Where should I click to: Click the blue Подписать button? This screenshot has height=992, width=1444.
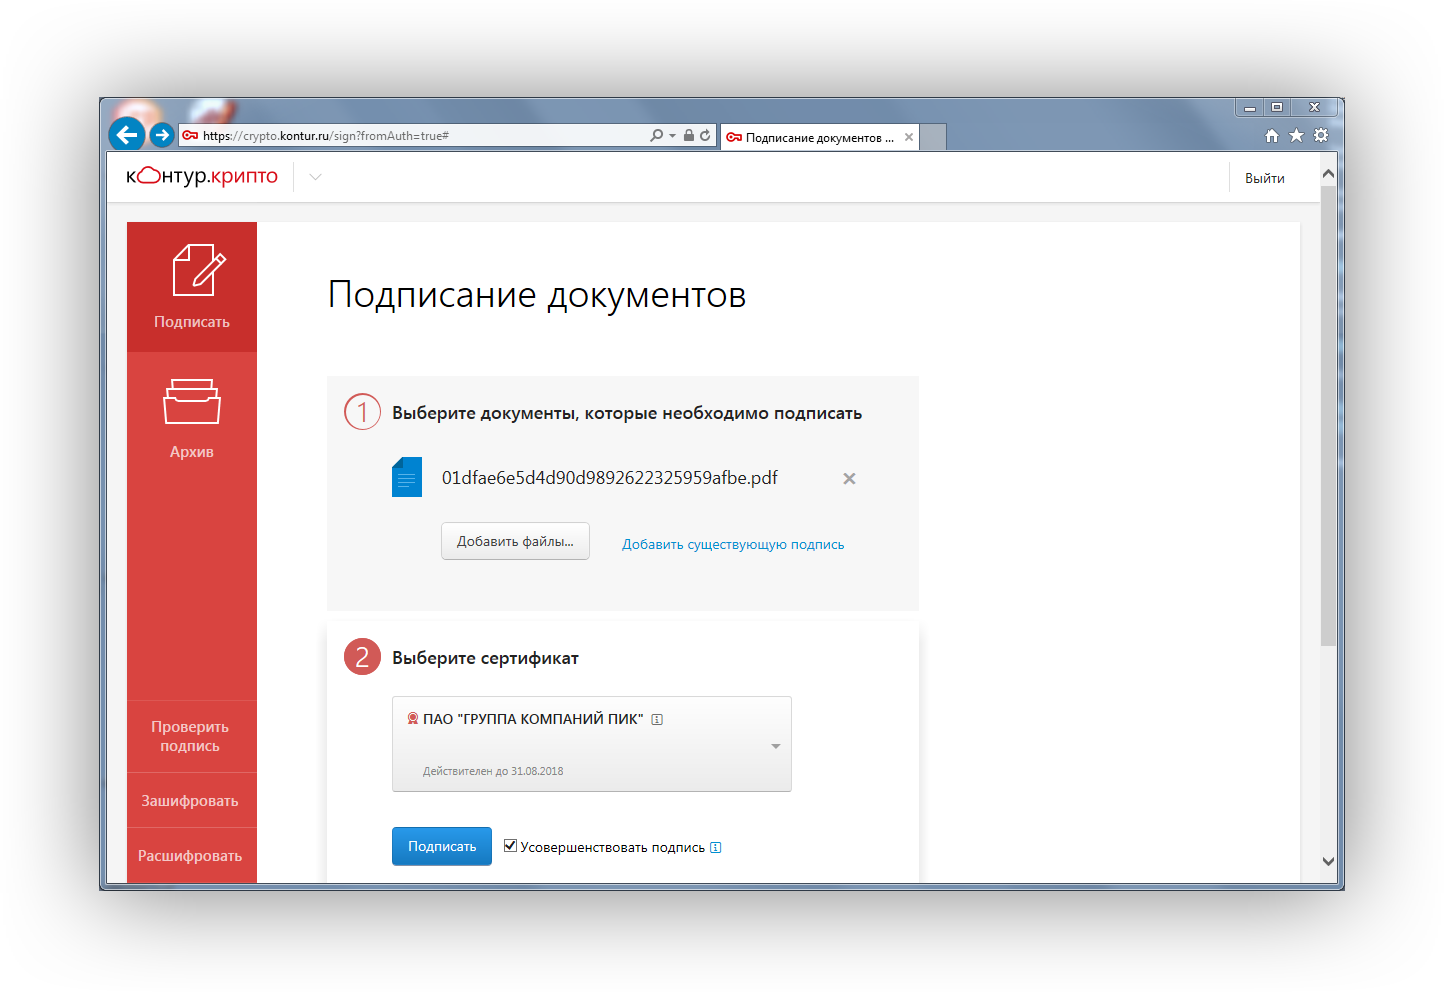(x=442, y=846)
